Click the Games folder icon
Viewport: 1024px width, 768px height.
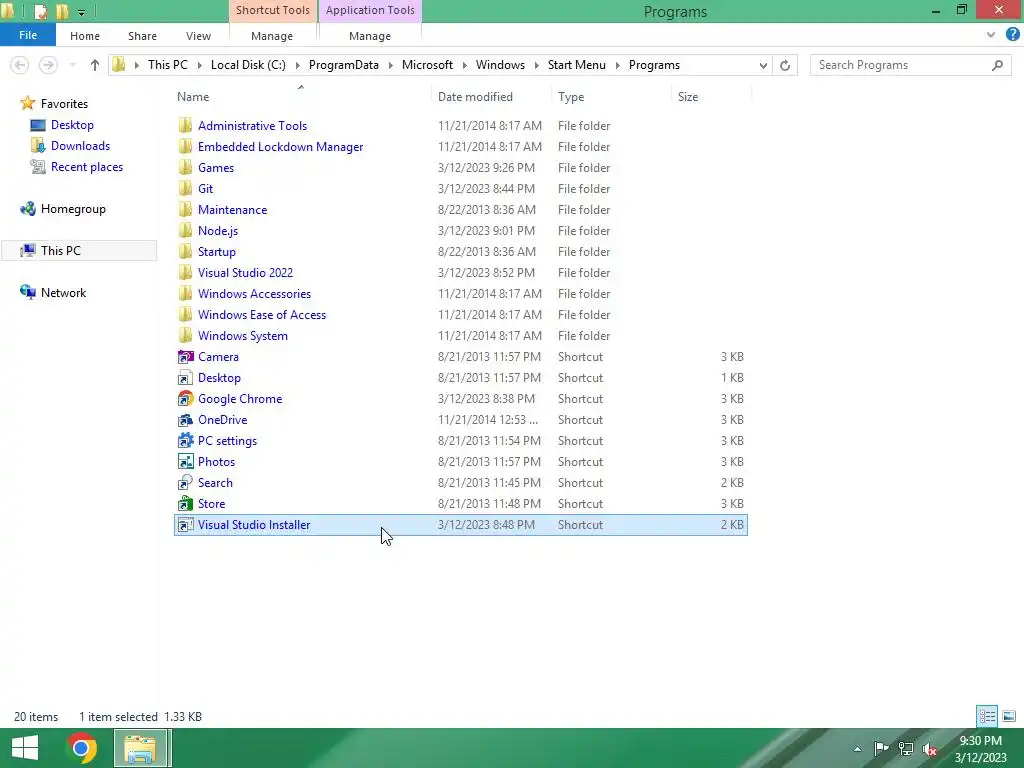[x=185, y=168]
